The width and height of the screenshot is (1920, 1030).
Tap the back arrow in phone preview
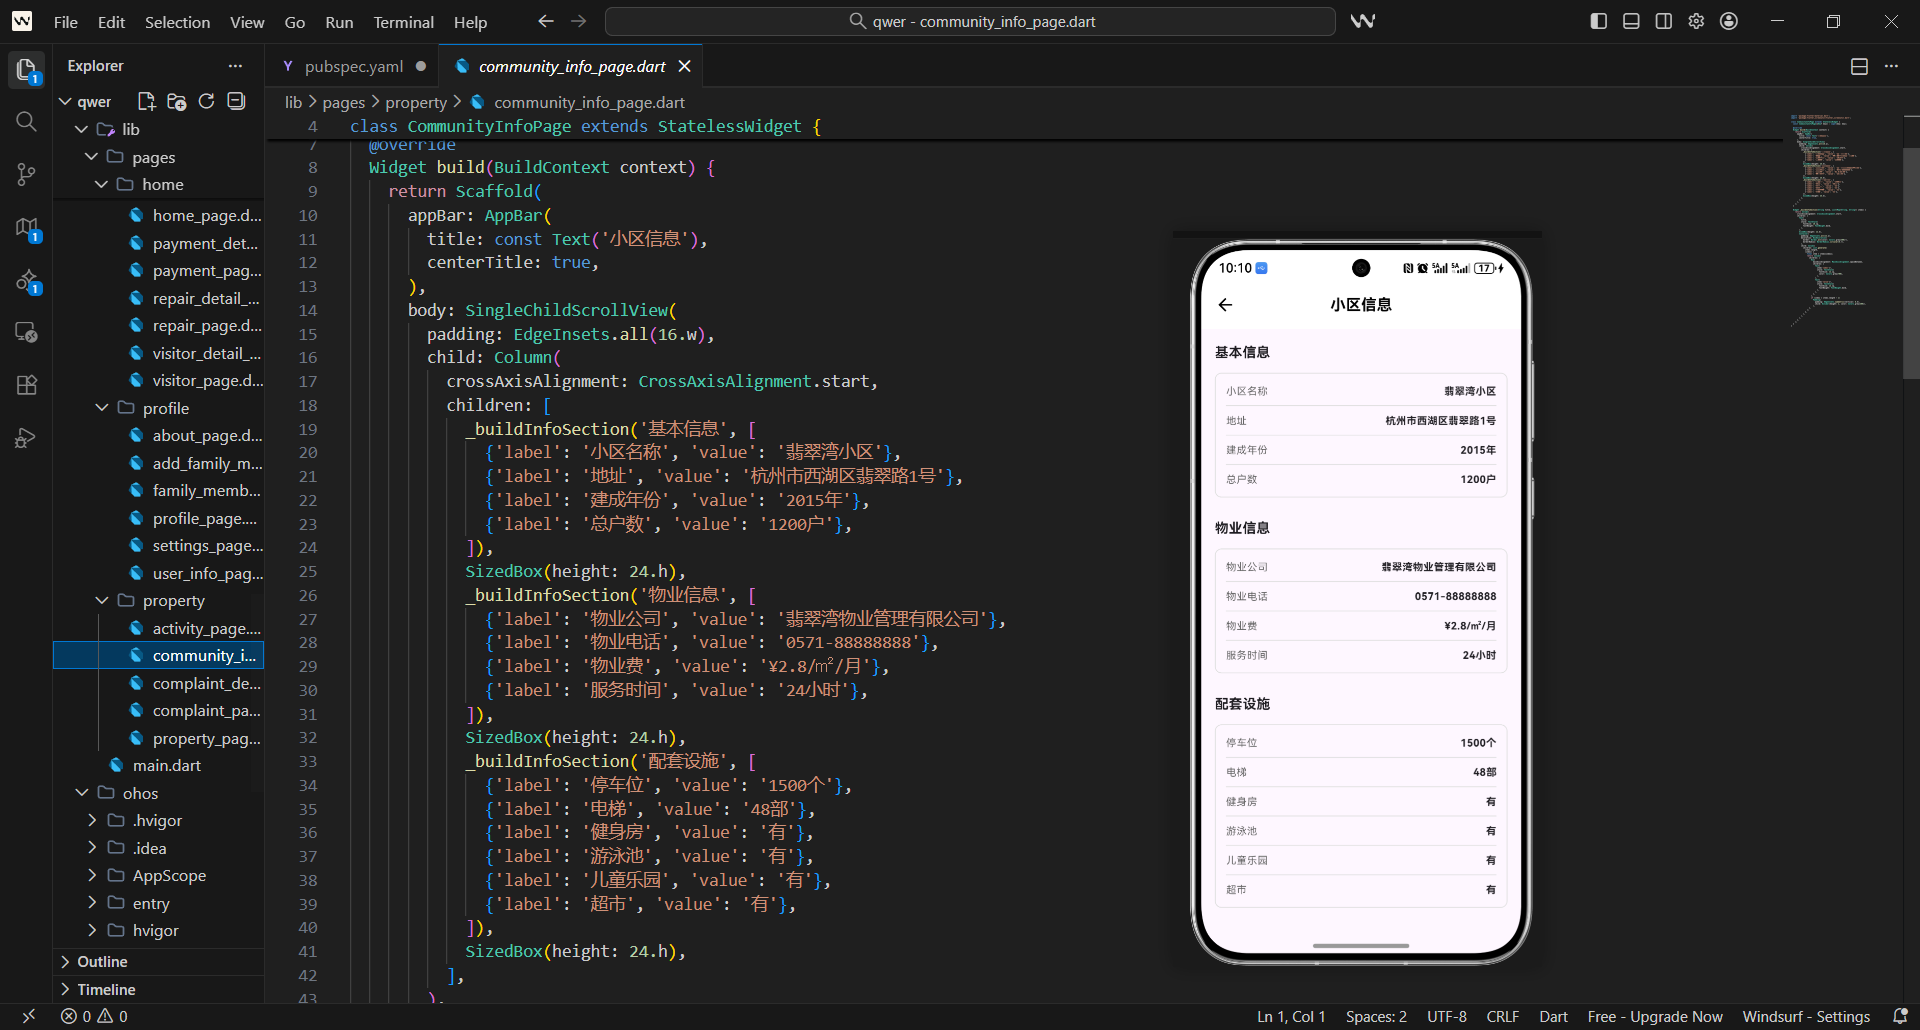(x=1225, y=305)
